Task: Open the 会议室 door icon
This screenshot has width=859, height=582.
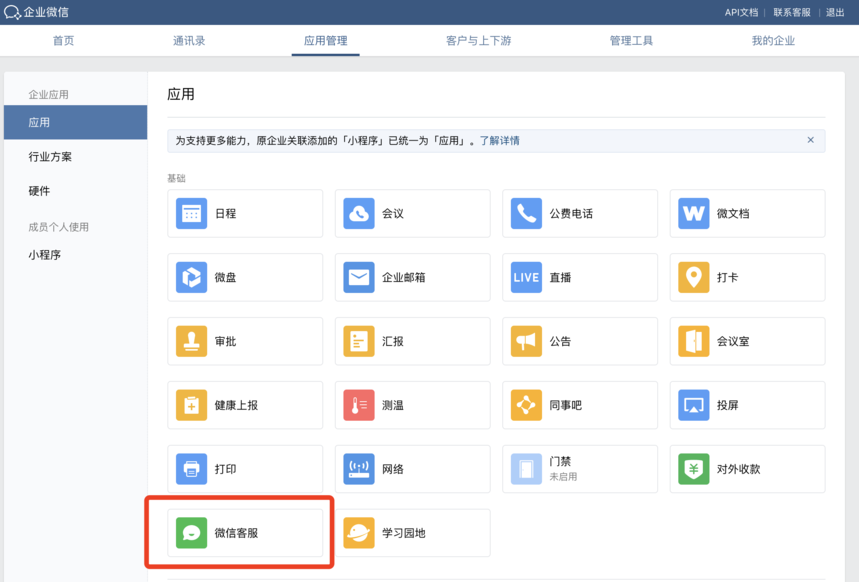Action: coord(694,341)
